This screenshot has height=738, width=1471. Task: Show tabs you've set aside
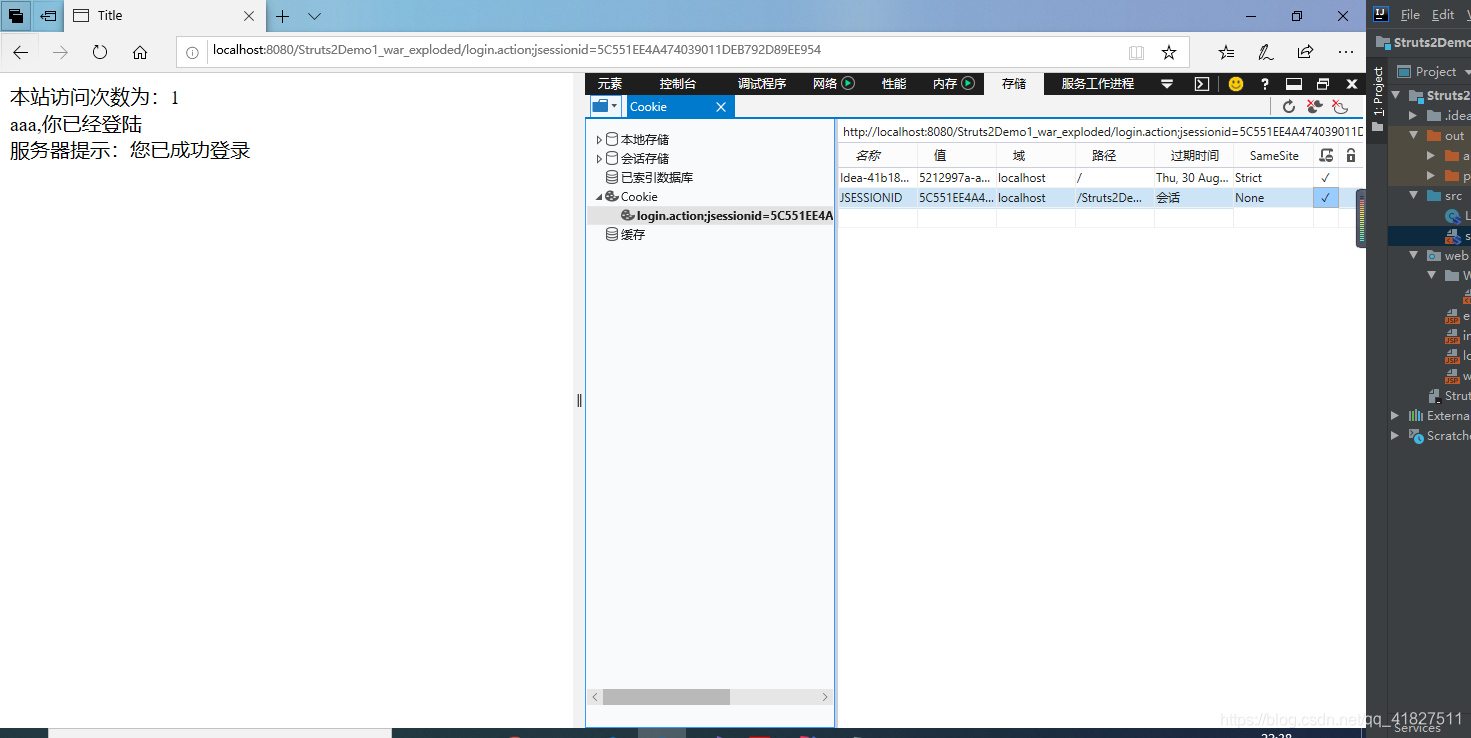pyautogui.click(x=16, y=15)
